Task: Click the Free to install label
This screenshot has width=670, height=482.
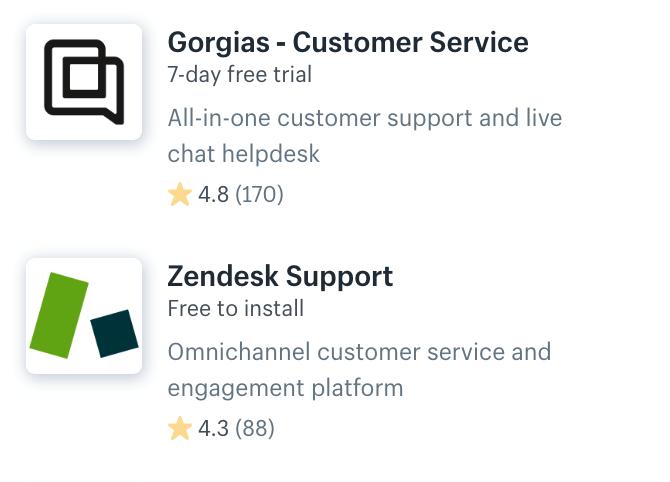Action: [x=236, y=309]
